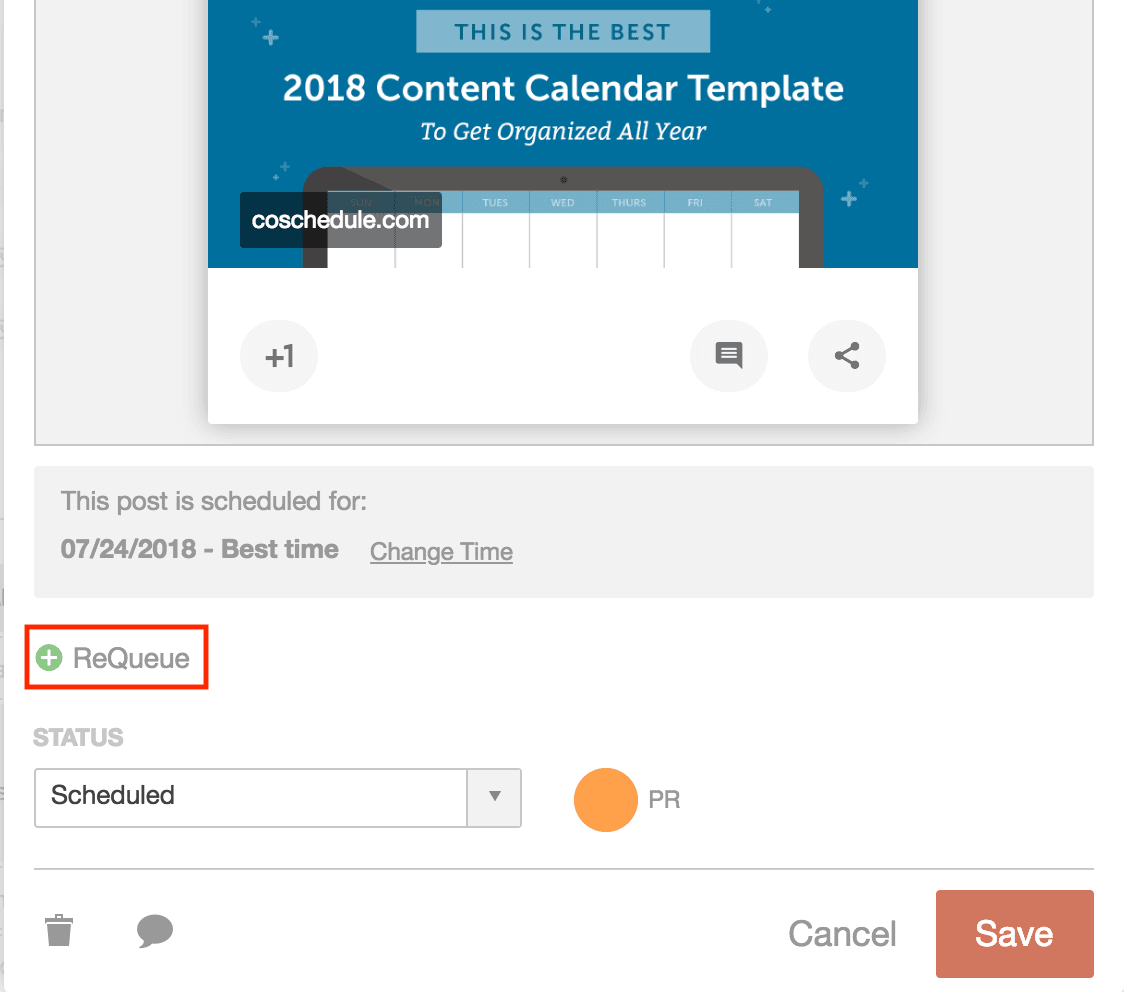The image size is (1124, 992).
Task: Click the ReQueue label
Action: 131,658
